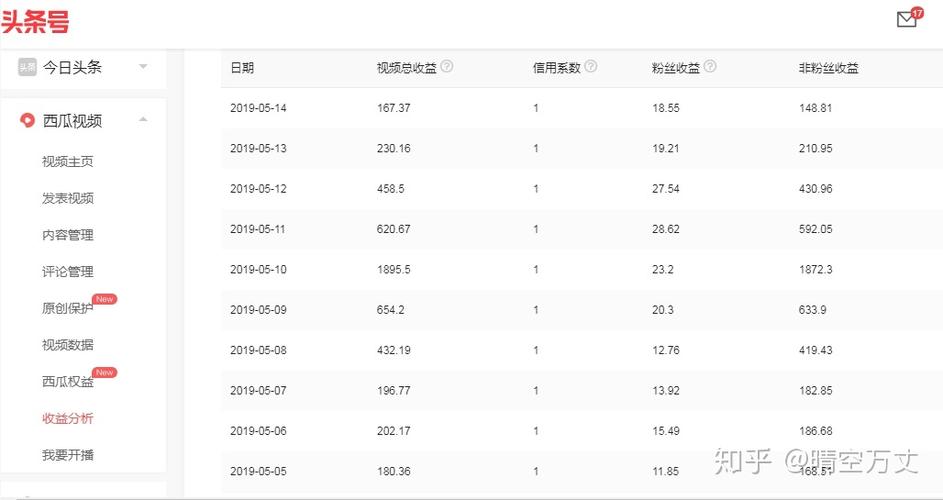The height and width of the screenshot is (500, 943).
Task: Click the 日期 column header
Action: point(242,68)
